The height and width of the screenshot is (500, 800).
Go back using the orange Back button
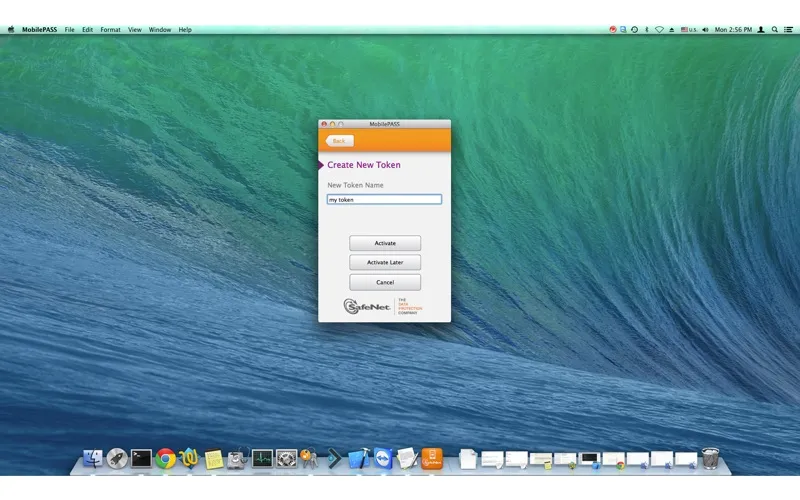[x=339, y=141]
